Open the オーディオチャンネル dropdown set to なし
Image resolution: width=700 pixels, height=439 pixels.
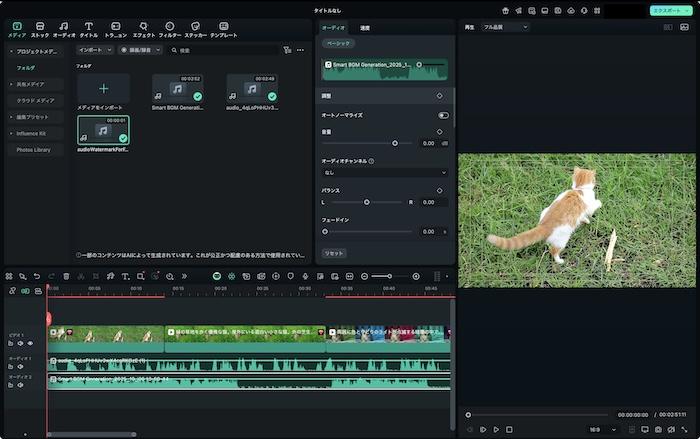coord(385,172)
